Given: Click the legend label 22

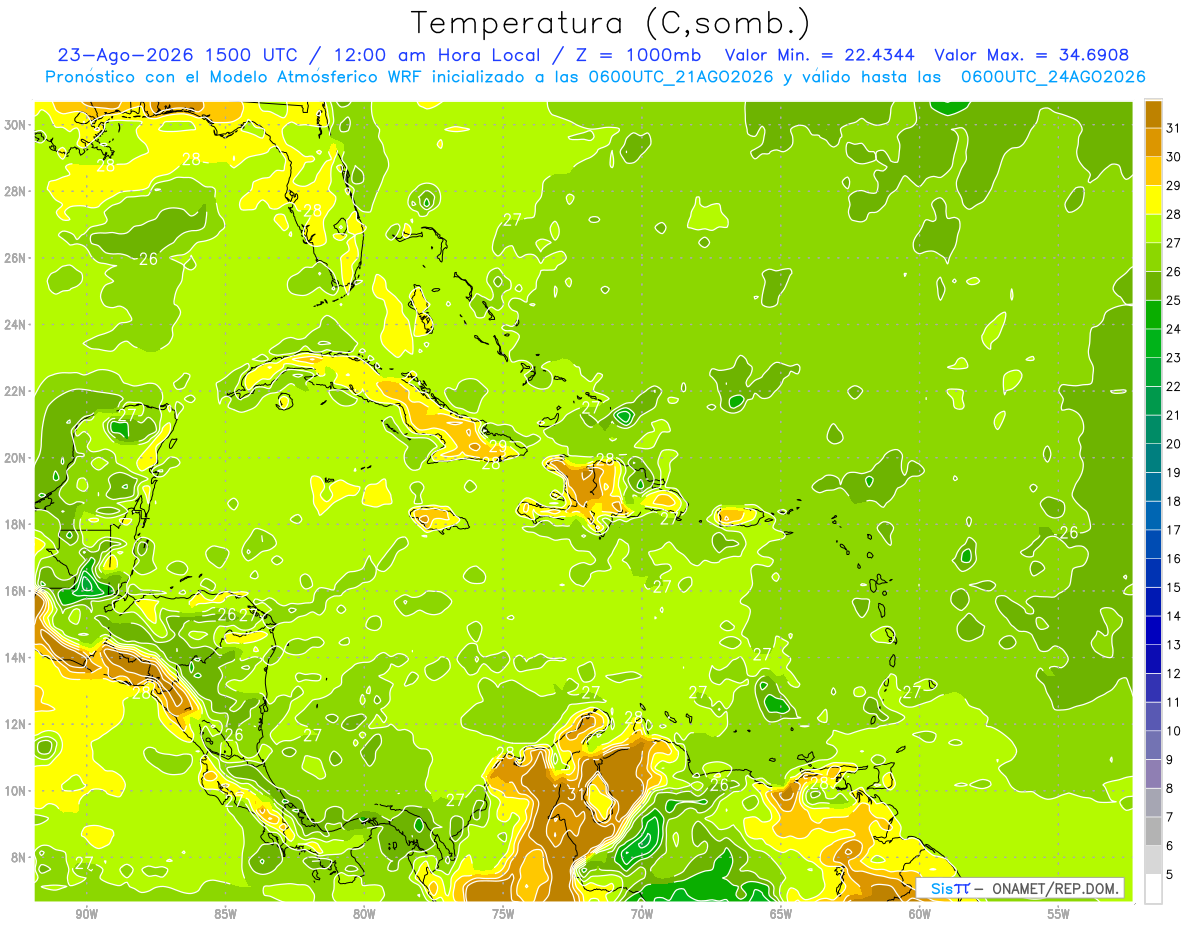Looking at the screenshot, I should pyautogui.click(x=1174, y=386).
